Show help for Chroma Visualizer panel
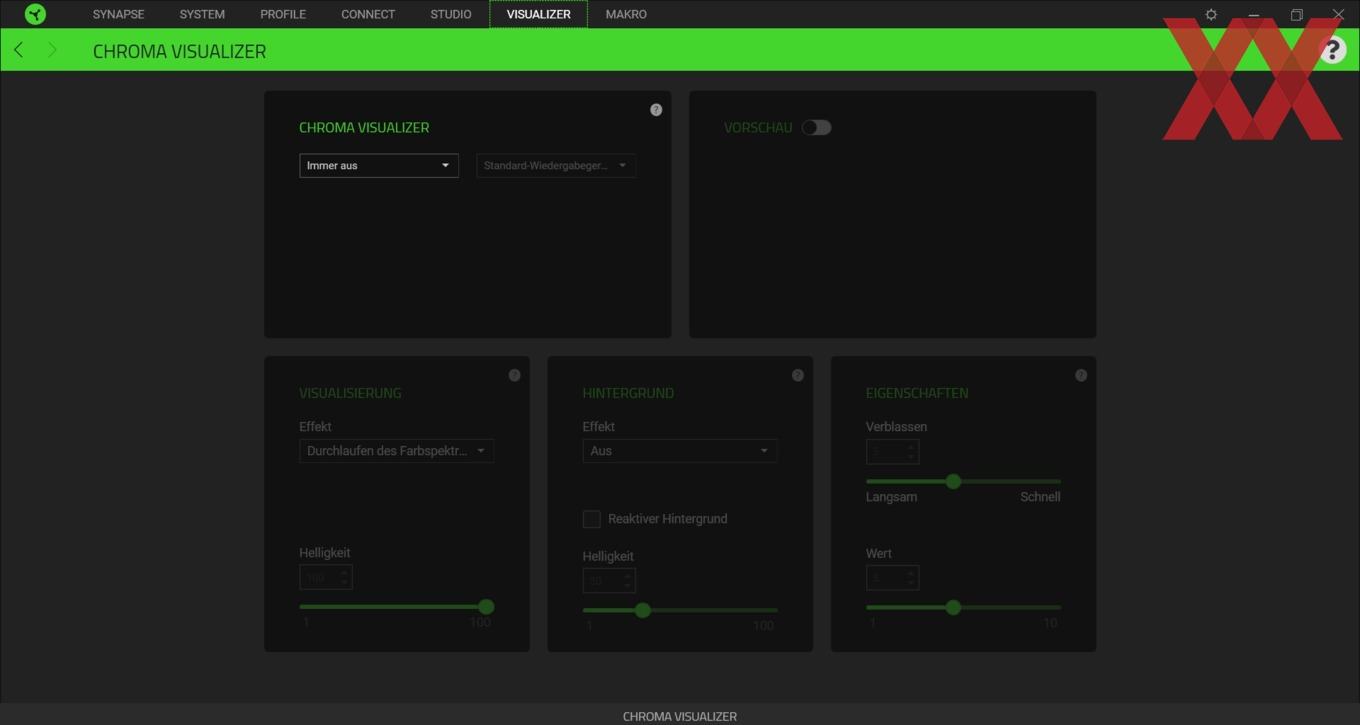Viewport: 1360px width, 725px height. point(656,110)
